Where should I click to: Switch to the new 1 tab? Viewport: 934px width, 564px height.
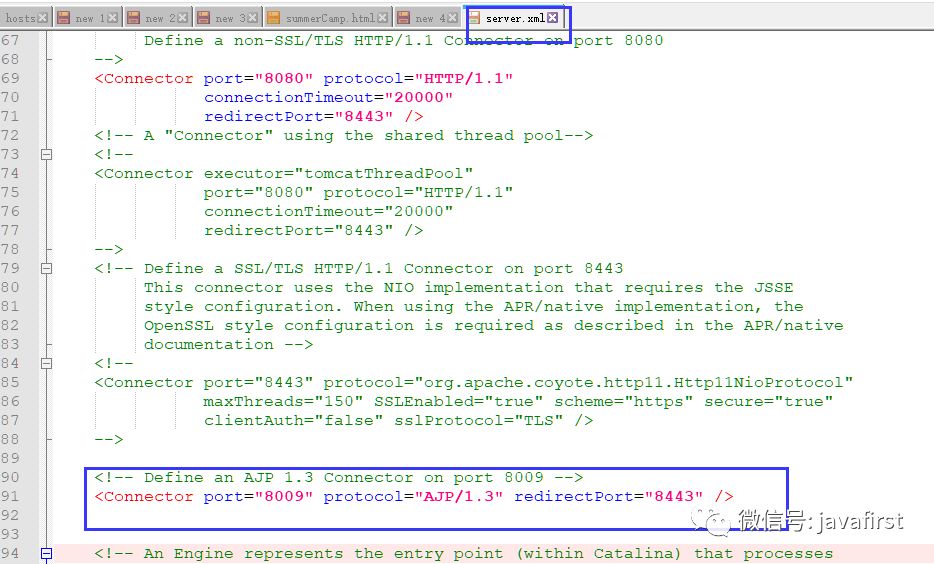90,18
